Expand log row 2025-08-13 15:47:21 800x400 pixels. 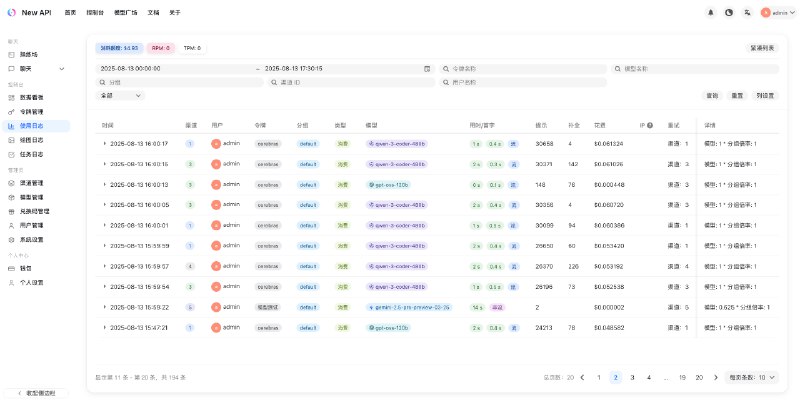pos(105,328)
